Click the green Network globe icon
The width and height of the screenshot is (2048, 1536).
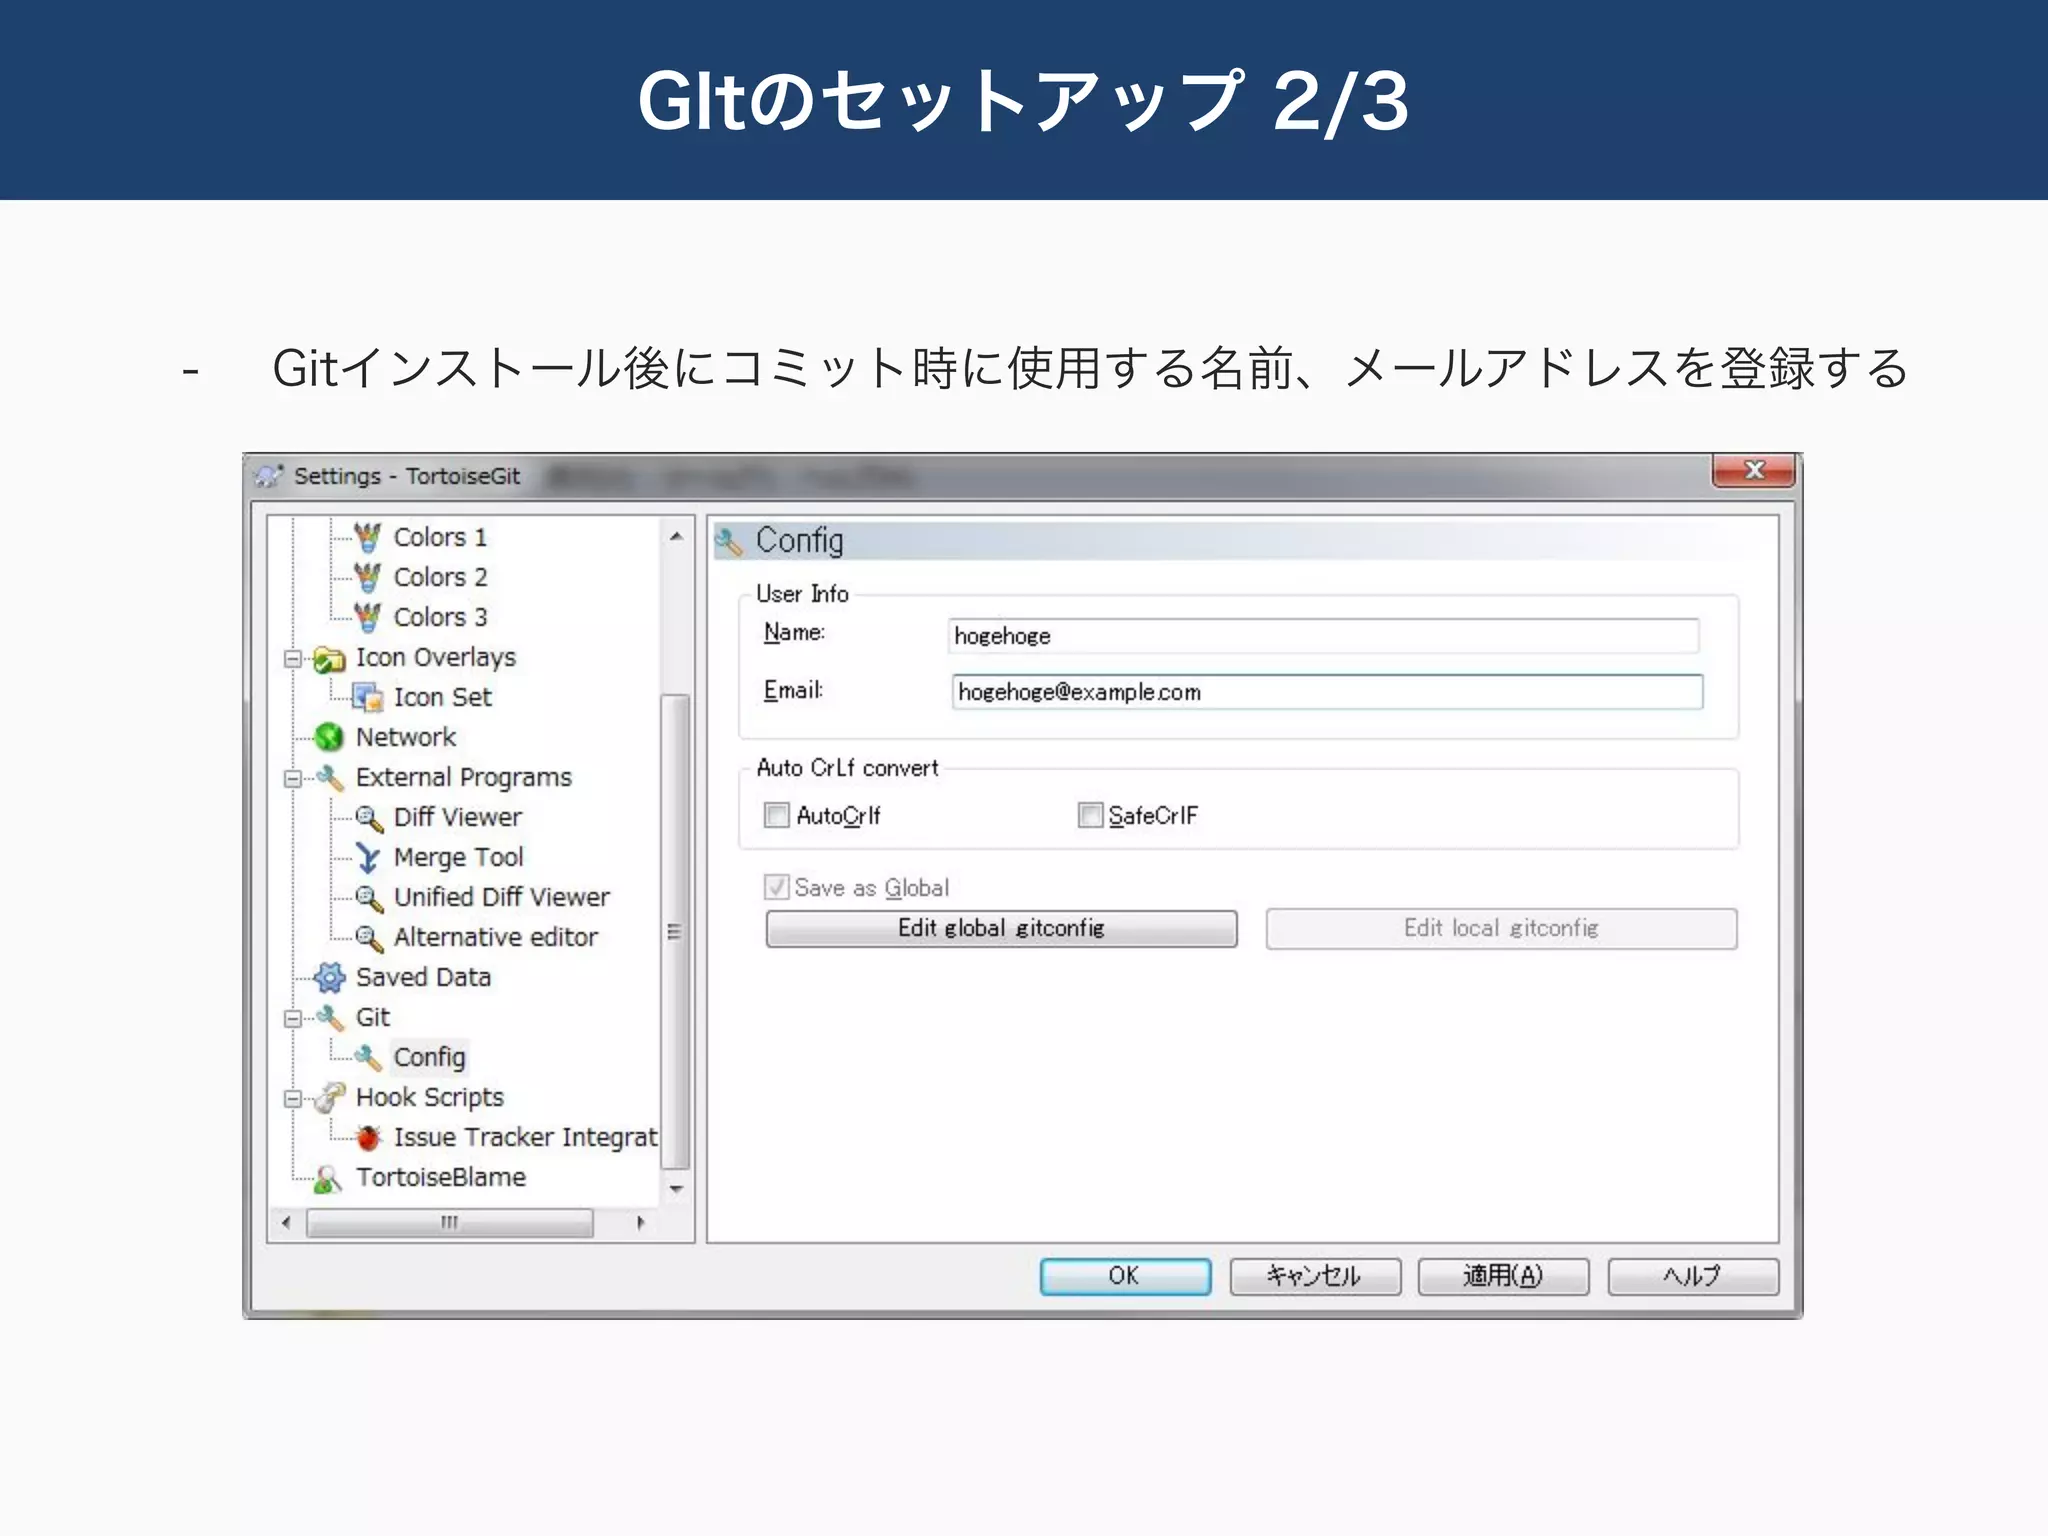[329, 737]
